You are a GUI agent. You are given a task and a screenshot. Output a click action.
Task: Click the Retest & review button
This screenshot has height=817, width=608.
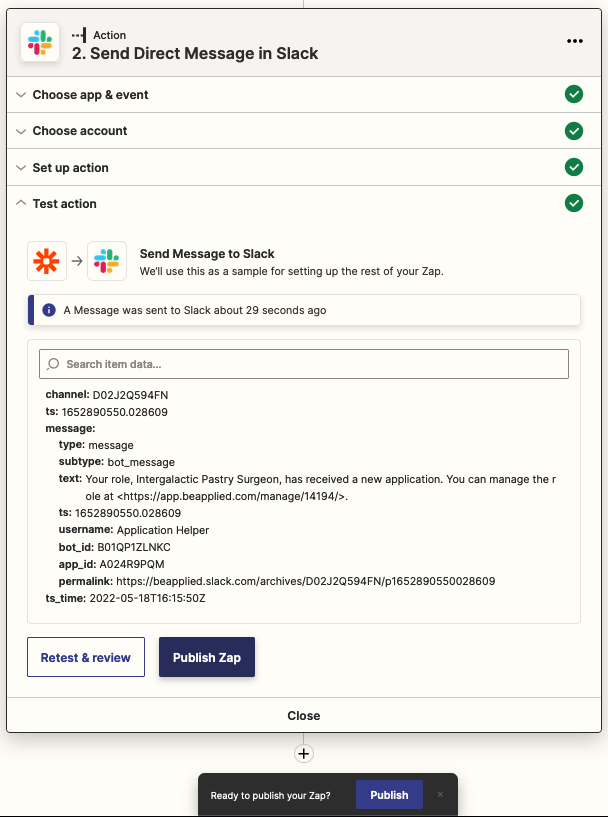click(86, 657)
